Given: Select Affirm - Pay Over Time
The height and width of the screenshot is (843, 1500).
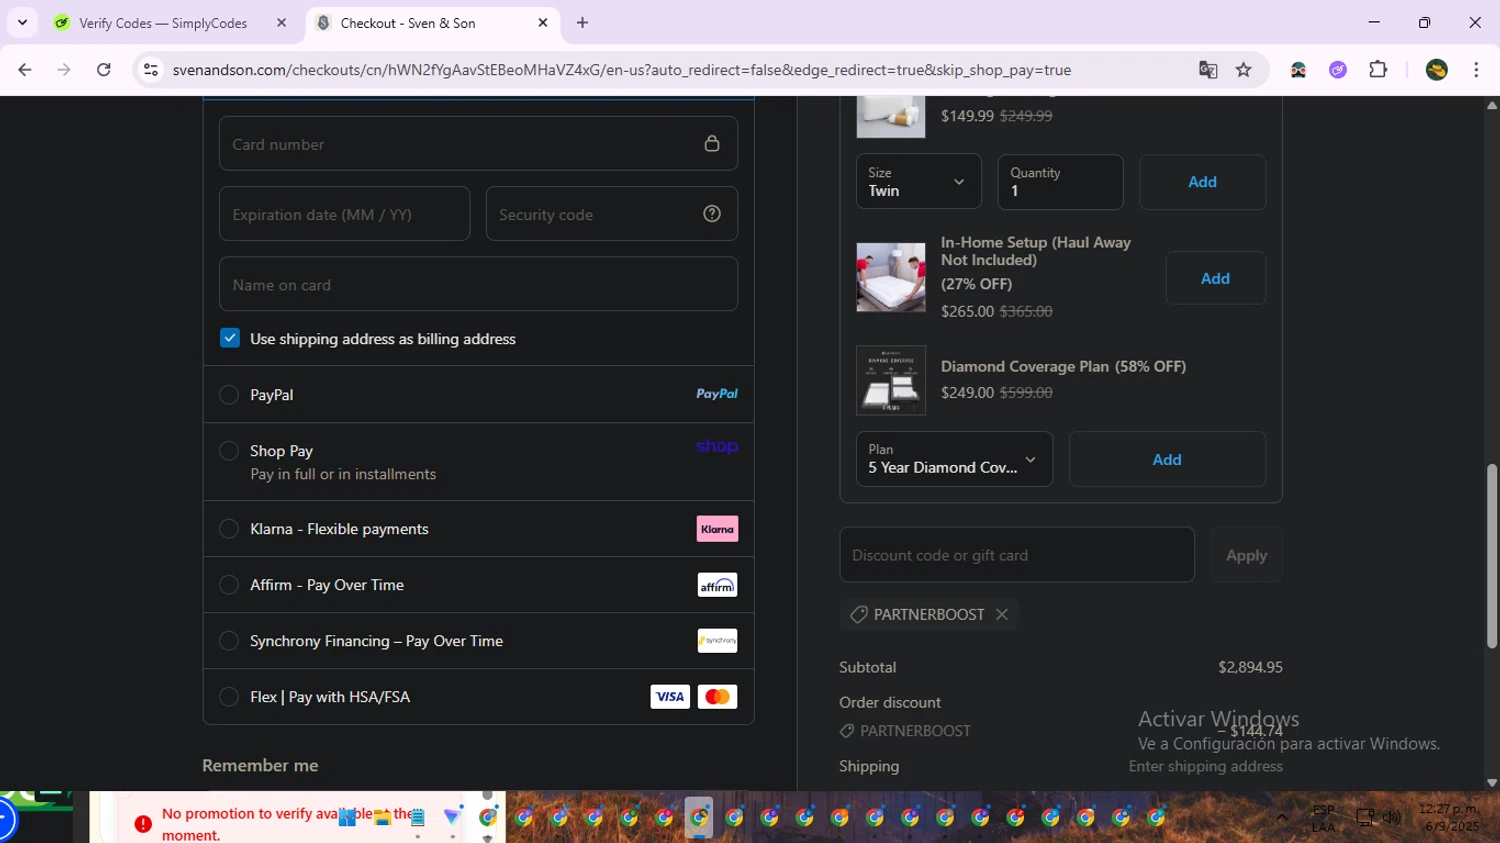Looking at the screenshot, I should (229, 585).
